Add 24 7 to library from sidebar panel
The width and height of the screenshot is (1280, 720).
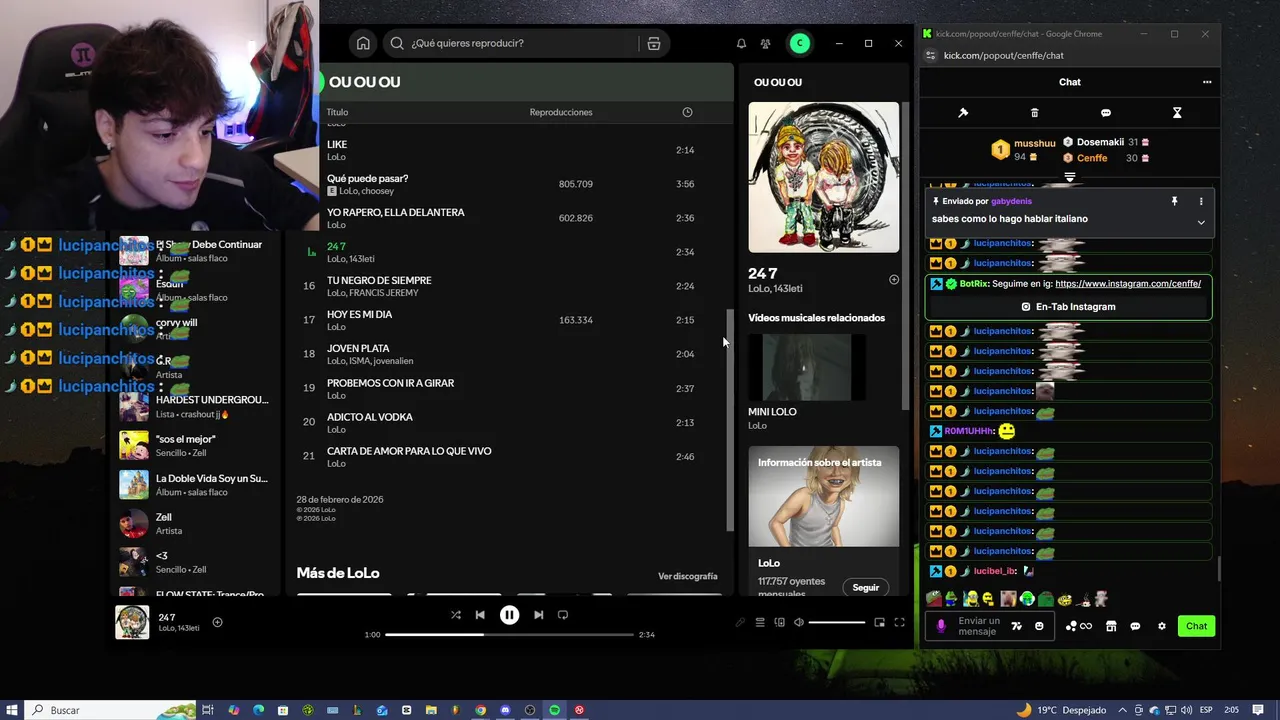894,280
